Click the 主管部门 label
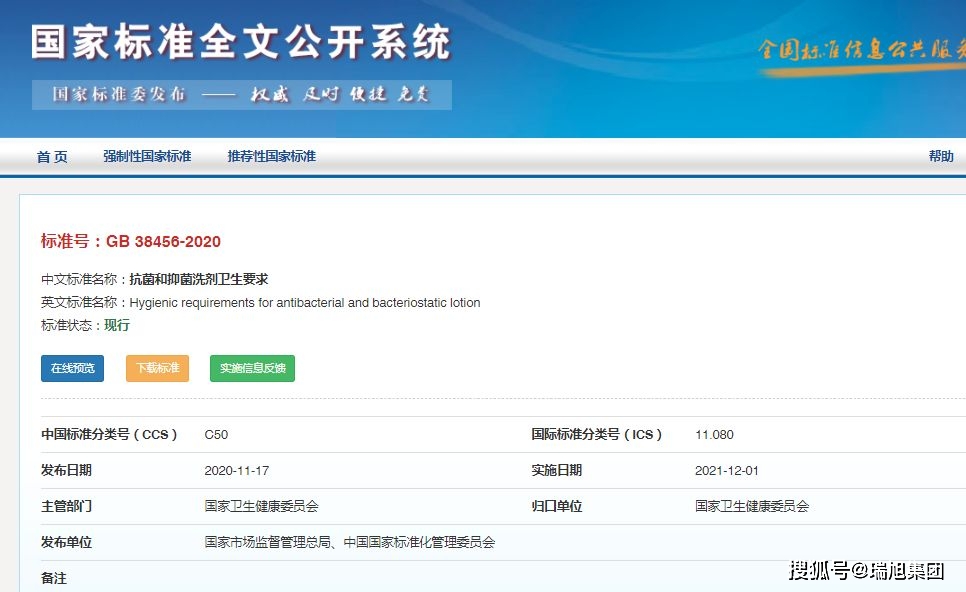 pyautogui.click(x=67, y=506)
